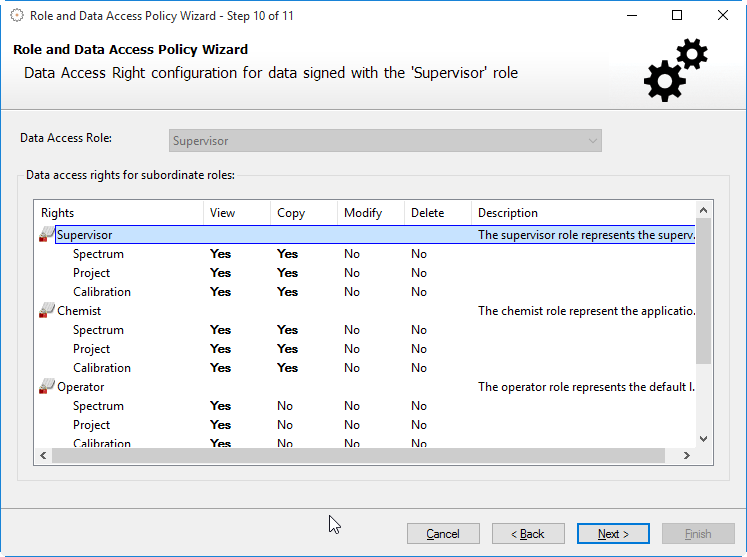Click right arrow of horizontal scrollbar

pyautogui.click(x=686, y=456)
